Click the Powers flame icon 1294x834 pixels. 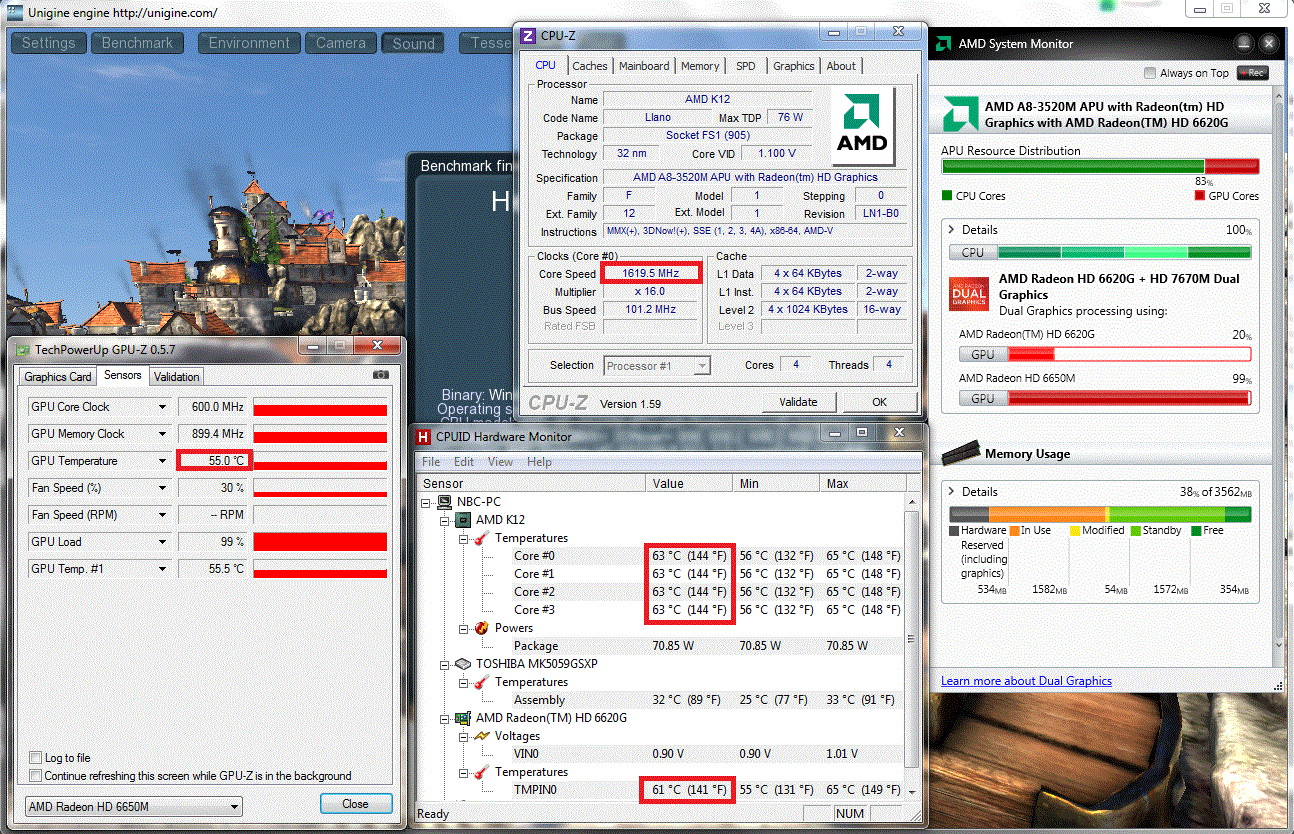(x=483, y=628)
